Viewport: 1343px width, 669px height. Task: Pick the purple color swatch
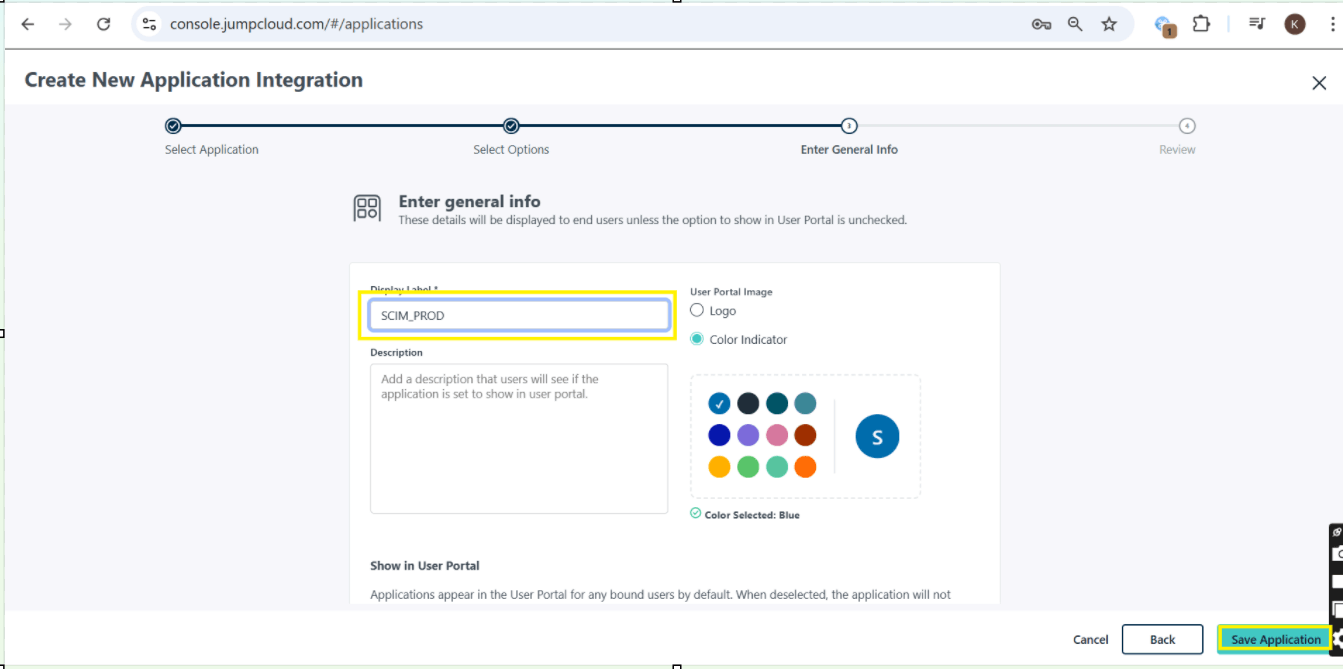point(748,435)
